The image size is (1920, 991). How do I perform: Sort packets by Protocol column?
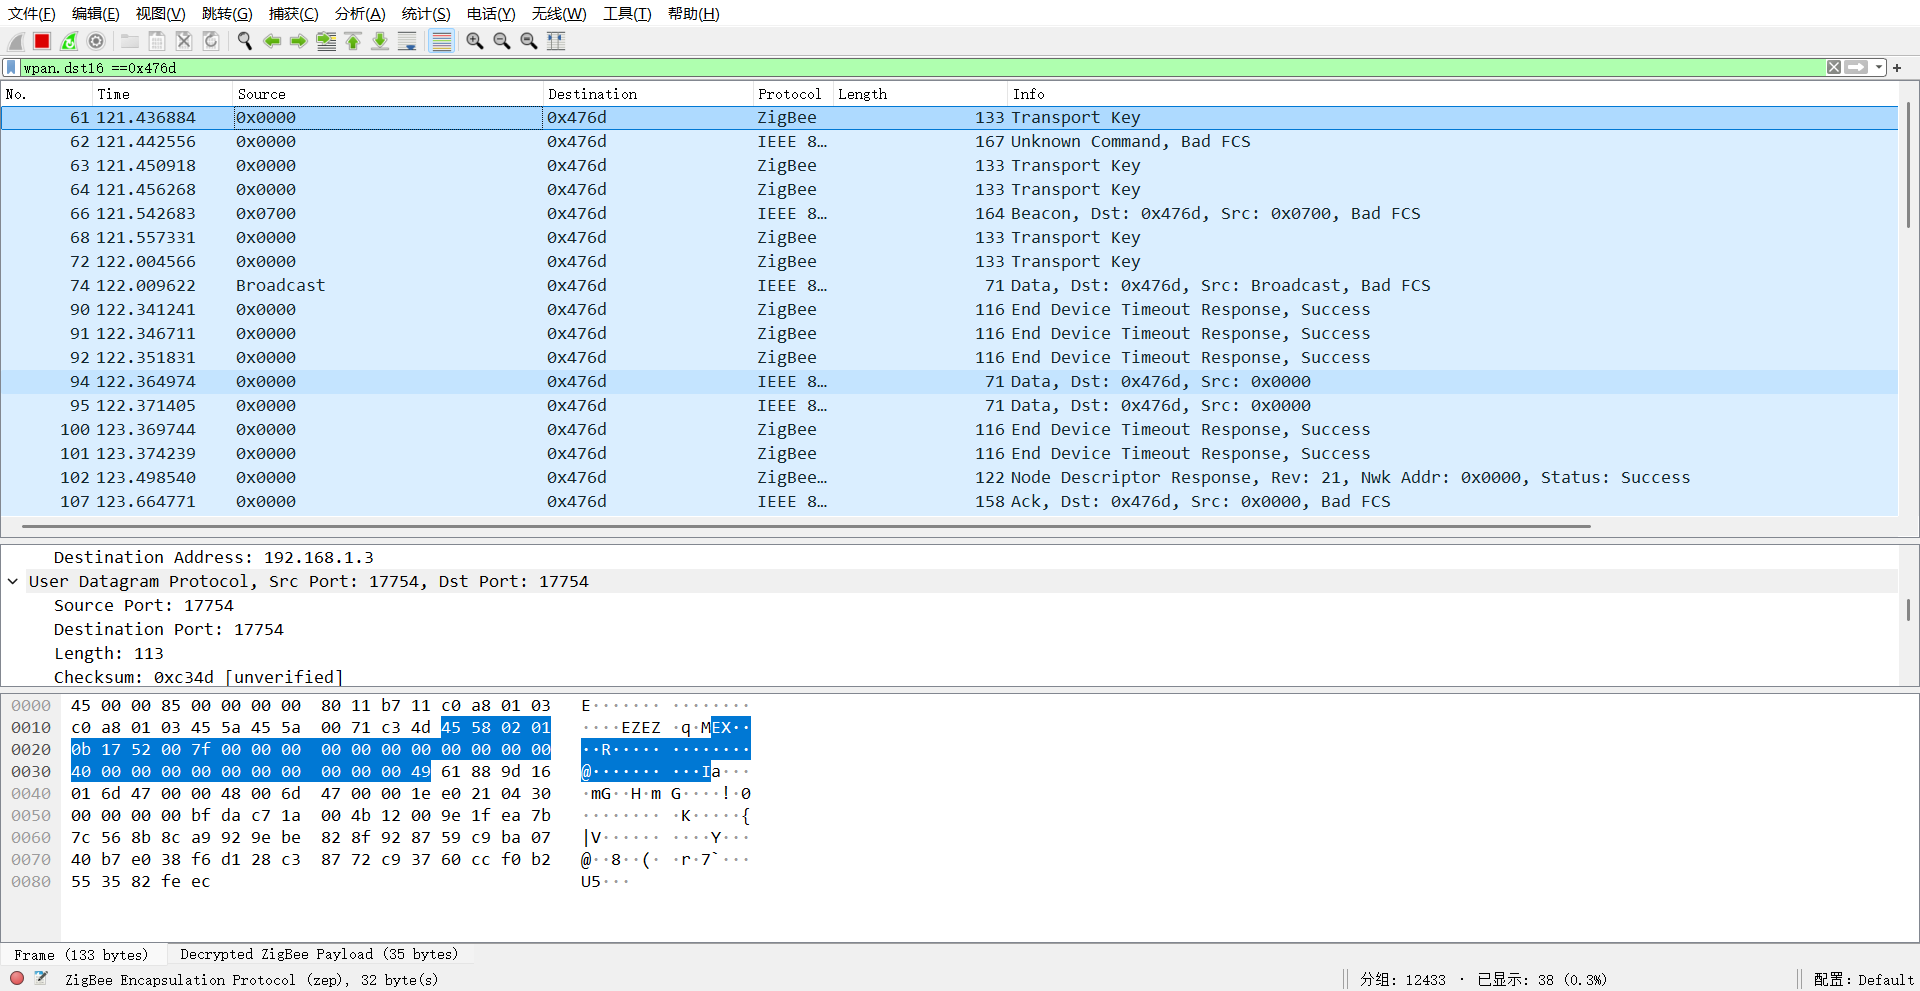tap(791, 94)
